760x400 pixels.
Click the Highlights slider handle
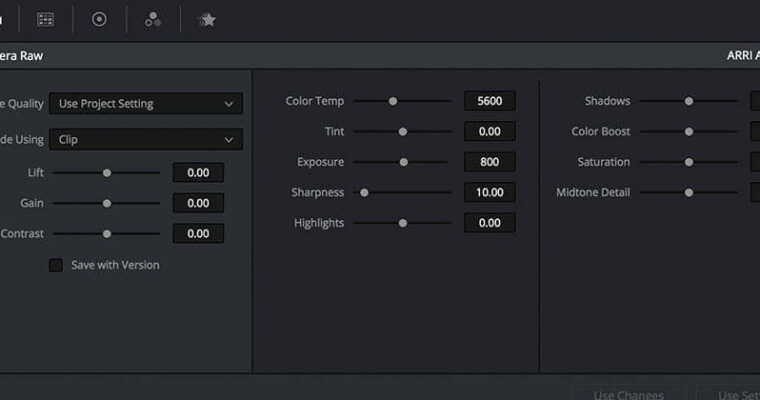tap(403, 223)
